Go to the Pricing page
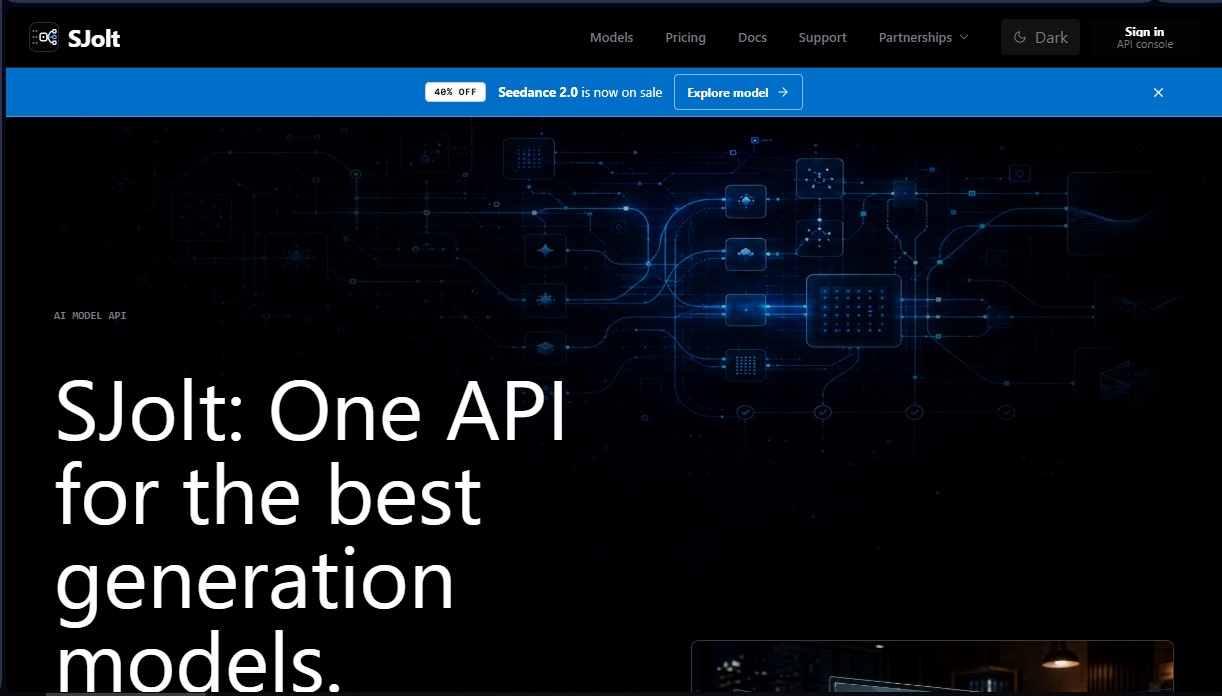 click(x=685, y=37)
